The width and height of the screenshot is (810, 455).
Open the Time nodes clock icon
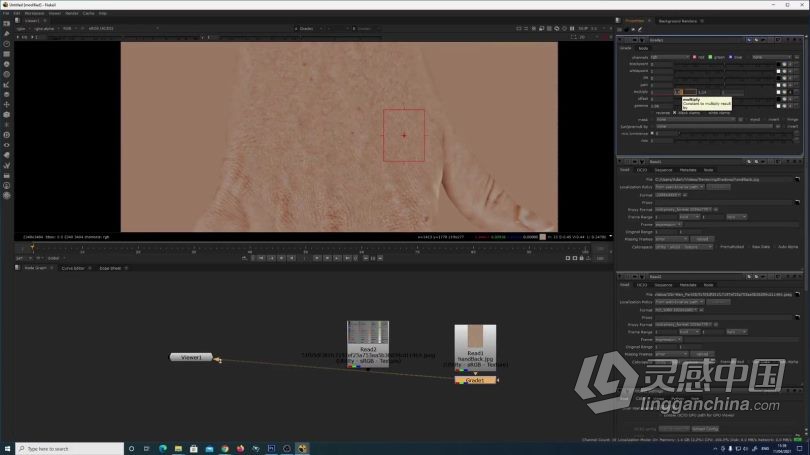pos(7,44)
